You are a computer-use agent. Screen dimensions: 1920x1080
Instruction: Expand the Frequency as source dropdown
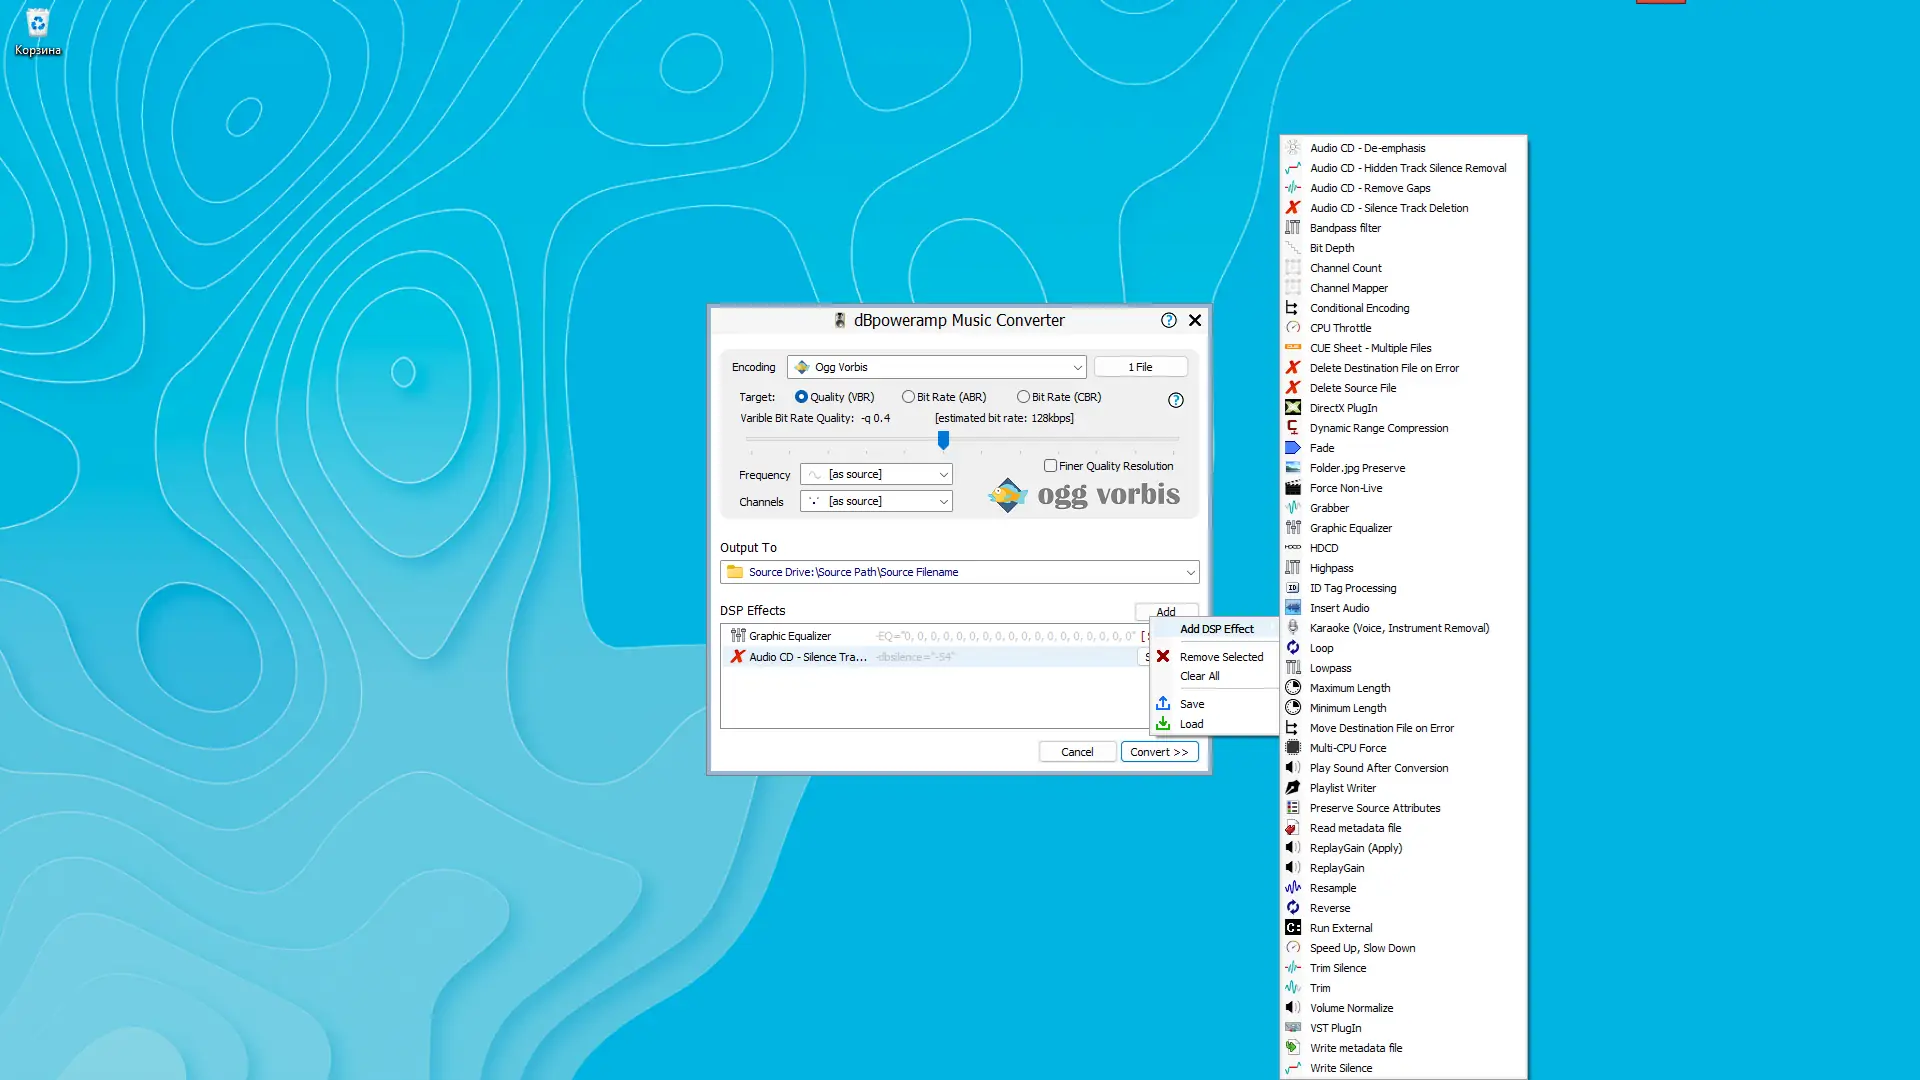[x=876, y=474]
